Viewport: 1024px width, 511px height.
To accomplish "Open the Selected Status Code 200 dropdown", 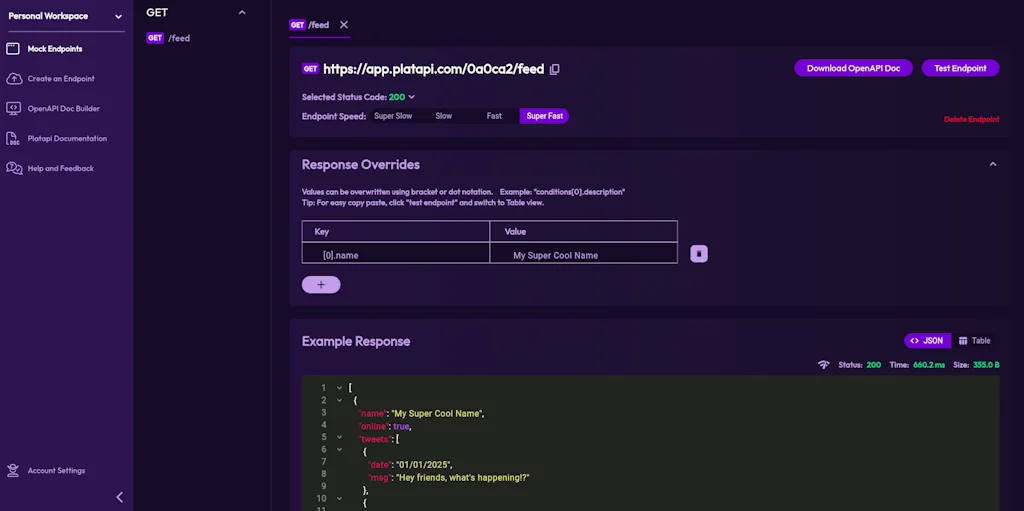I will pyautogui.click(x=402, y=97).
